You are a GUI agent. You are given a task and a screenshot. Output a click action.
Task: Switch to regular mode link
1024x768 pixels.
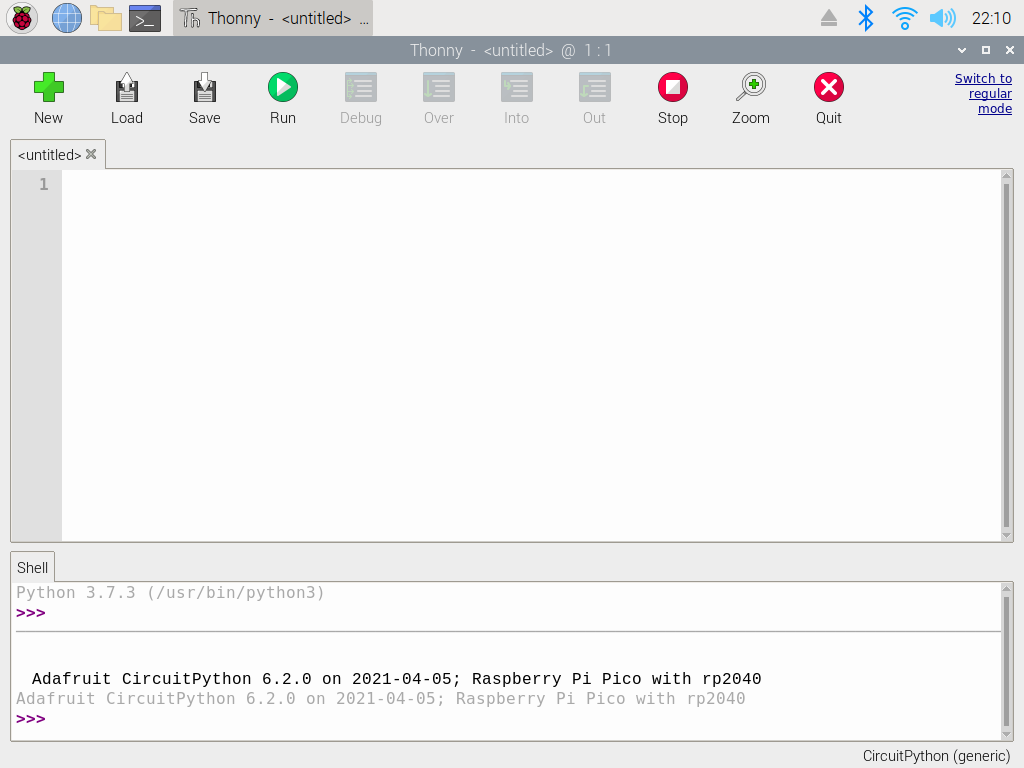pyautogui.click(x=984, y=93)
